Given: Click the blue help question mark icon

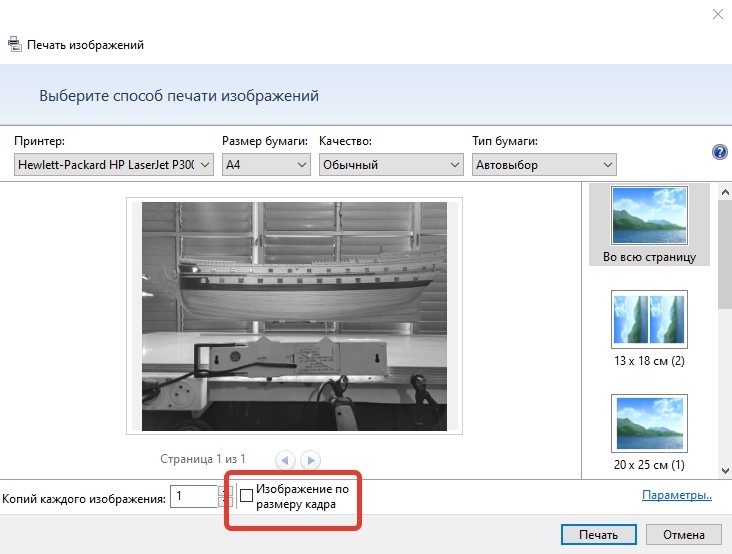Looking at the screenshot, I should click(719, 152).
